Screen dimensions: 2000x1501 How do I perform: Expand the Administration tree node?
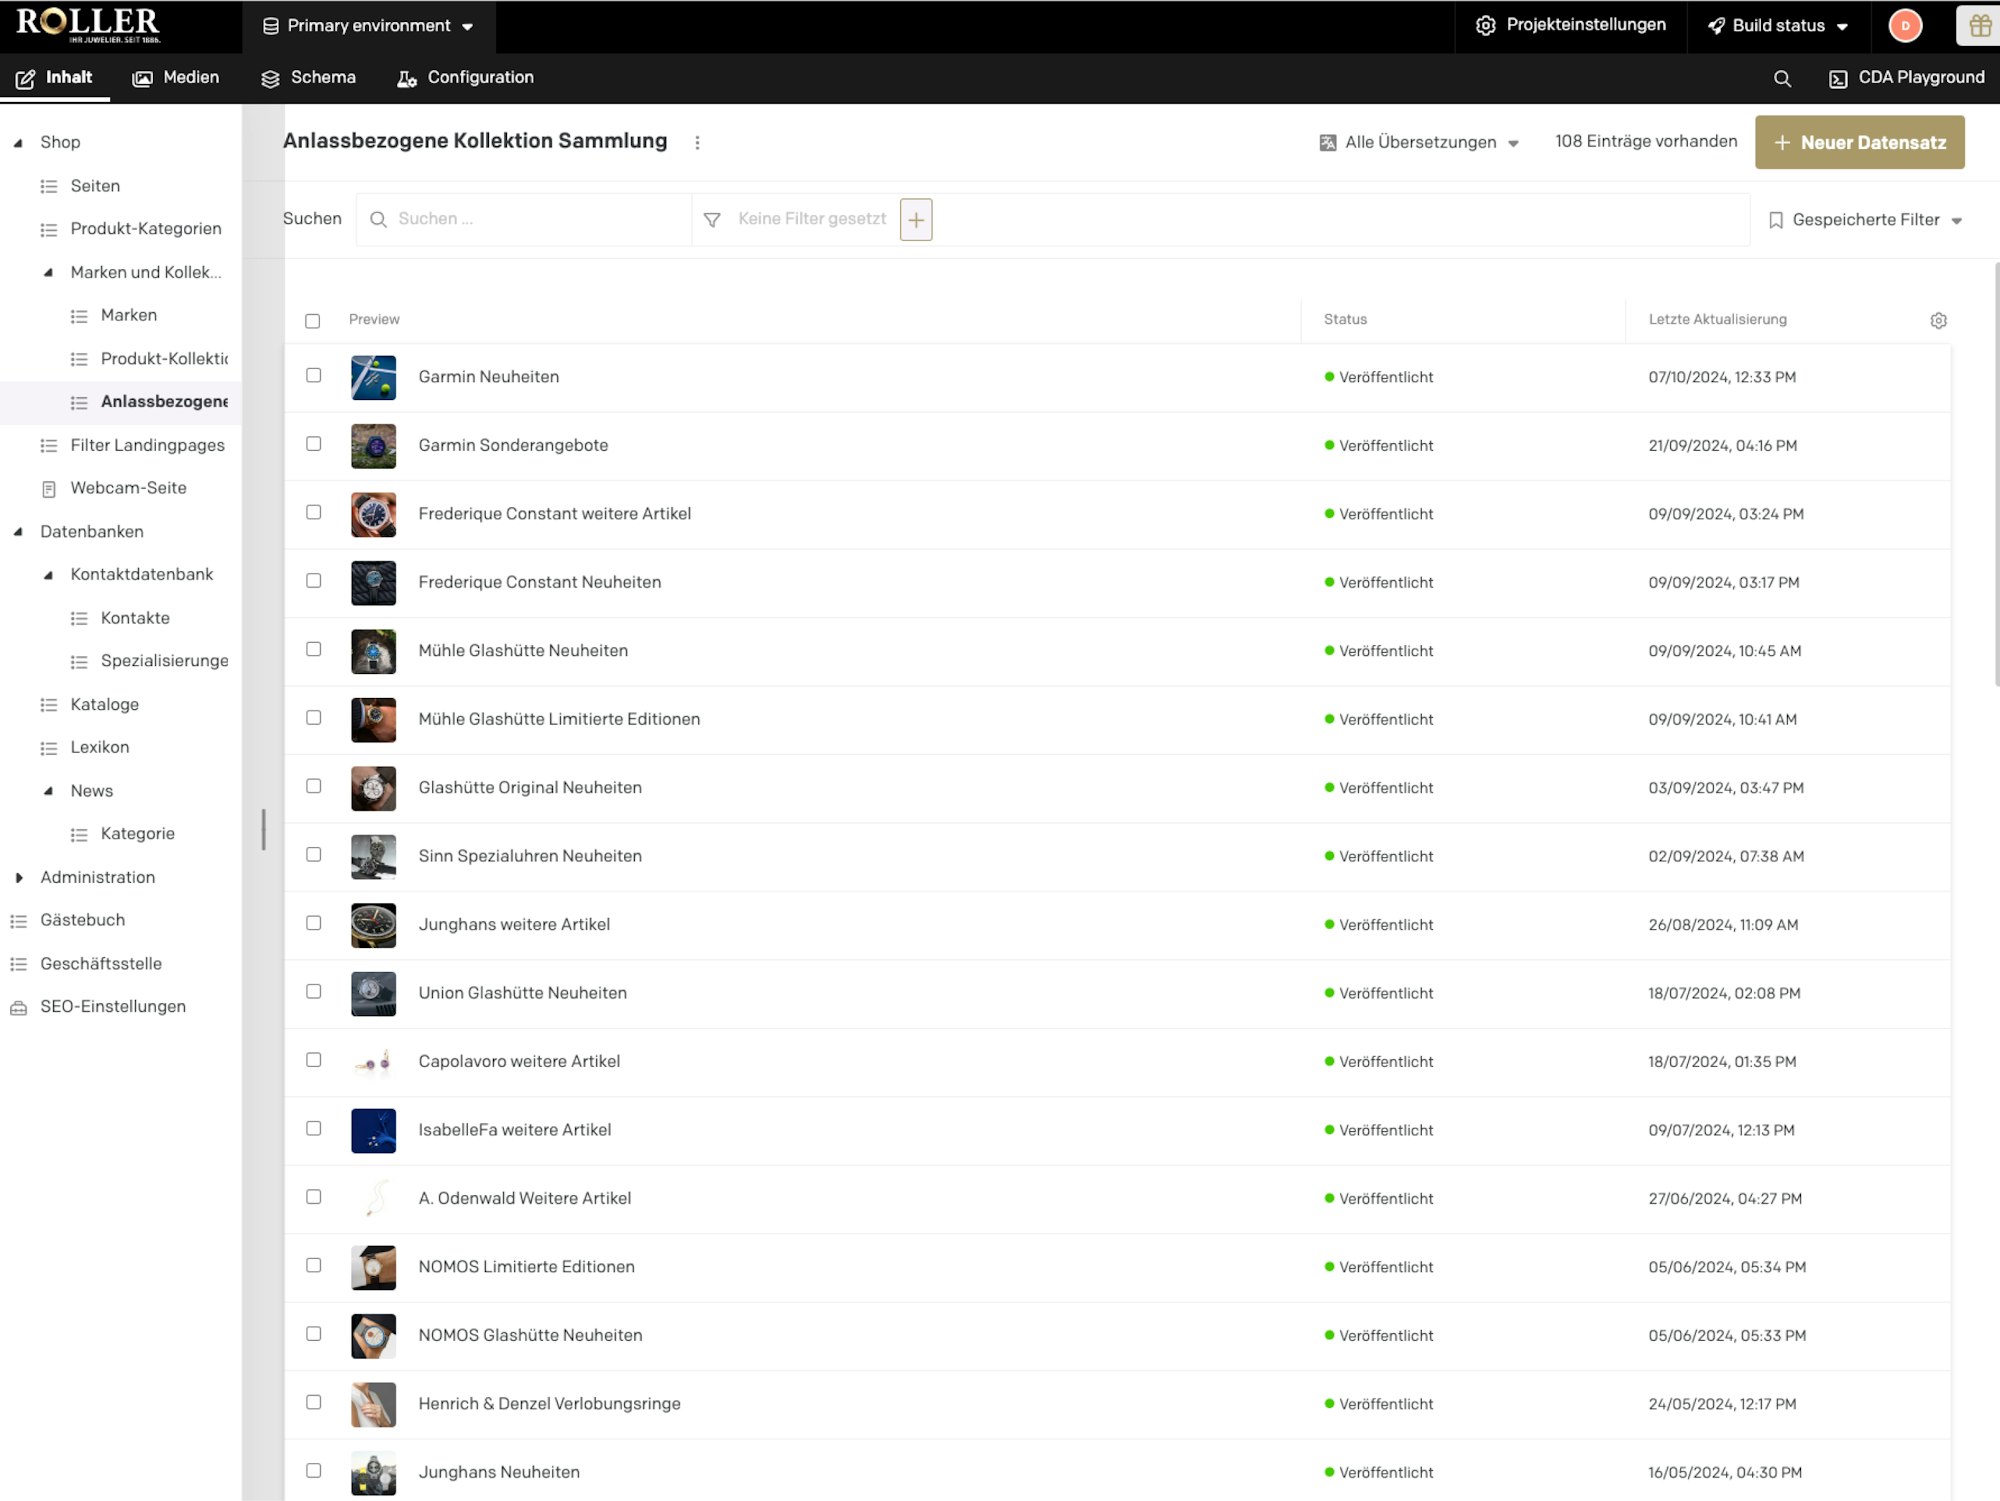click(19, 878)
